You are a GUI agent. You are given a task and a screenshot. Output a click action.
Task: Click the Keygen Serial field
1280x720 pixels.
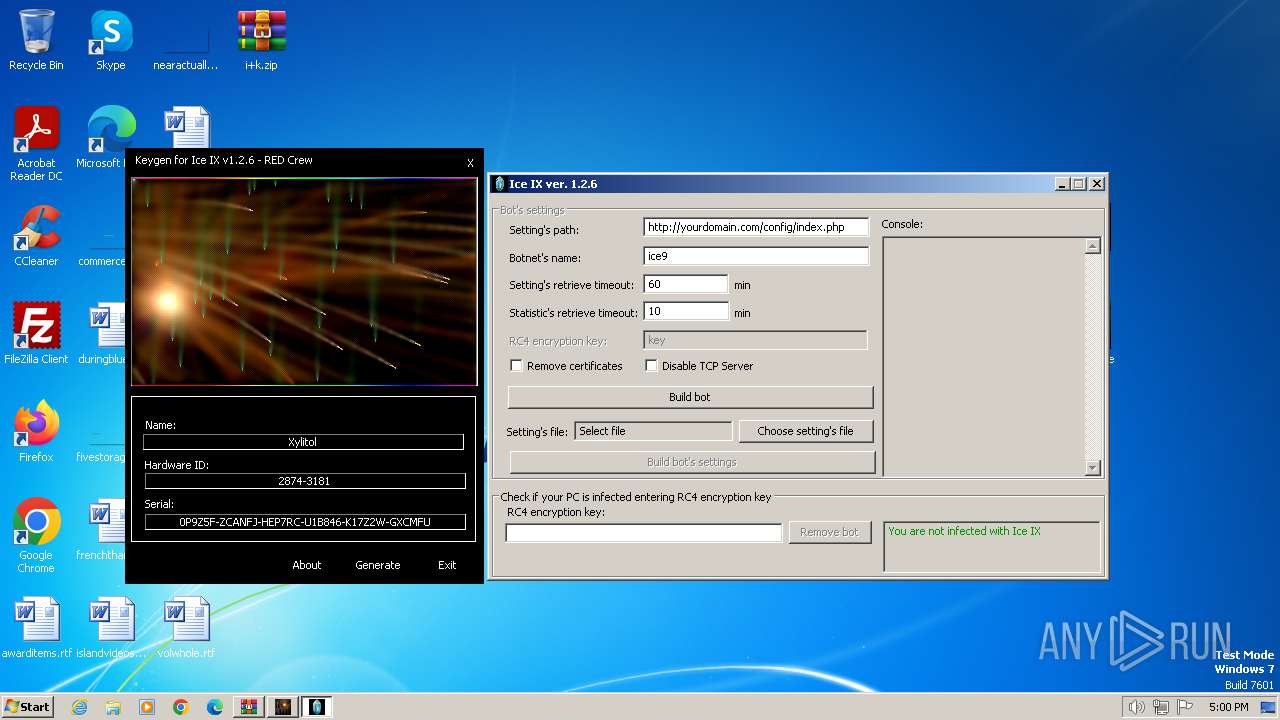point(304,522)
